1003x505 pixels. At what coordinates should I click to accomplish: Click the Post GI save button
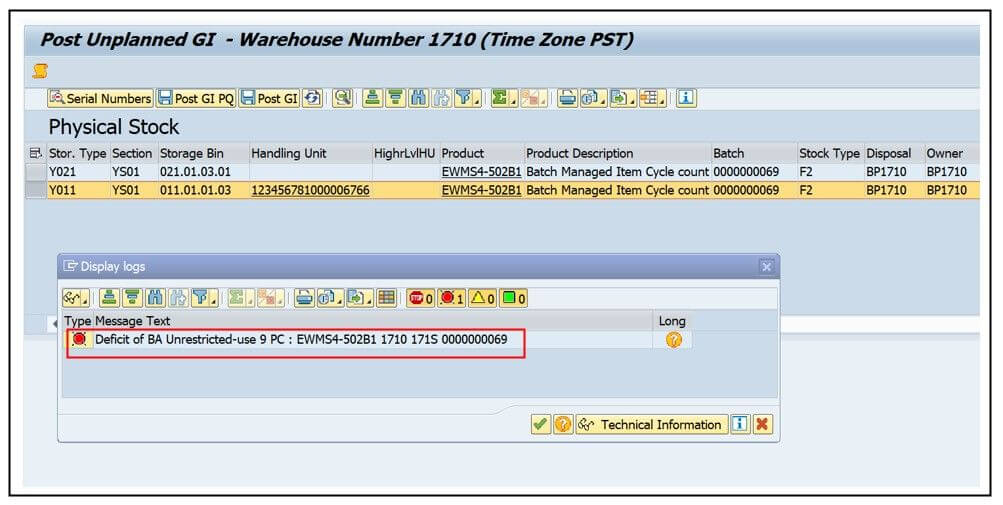click(269, 99)
